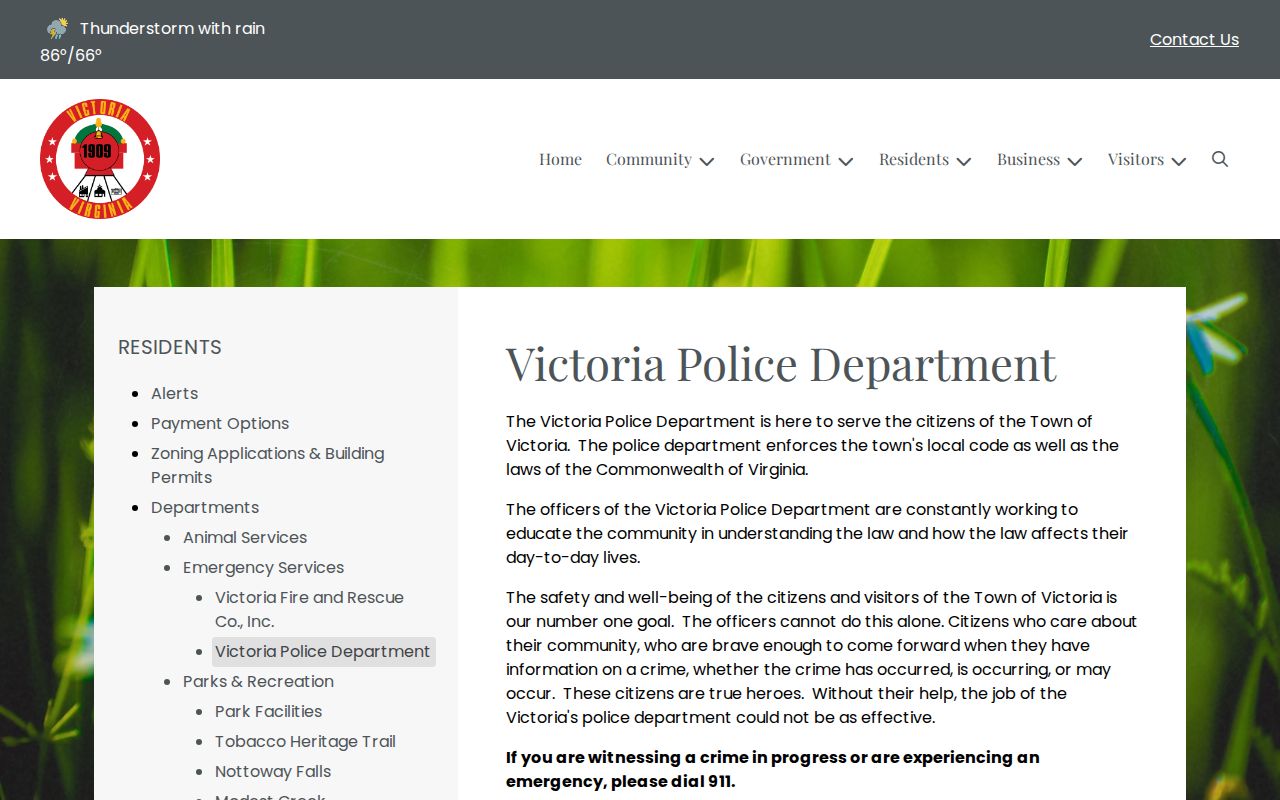The width and height of the screenshot is (1280, 800).
Task: Open Parks & Recreation in the sidebar
Action: tap(258, 681)
